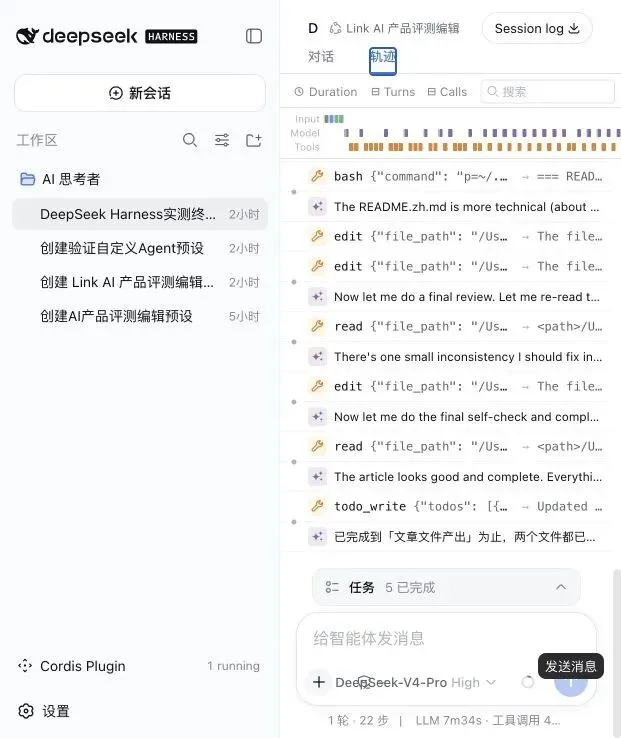621x738 pixels.
Task: Open the 已完成到「文章文件产出」 message
Action: (457, 537)
